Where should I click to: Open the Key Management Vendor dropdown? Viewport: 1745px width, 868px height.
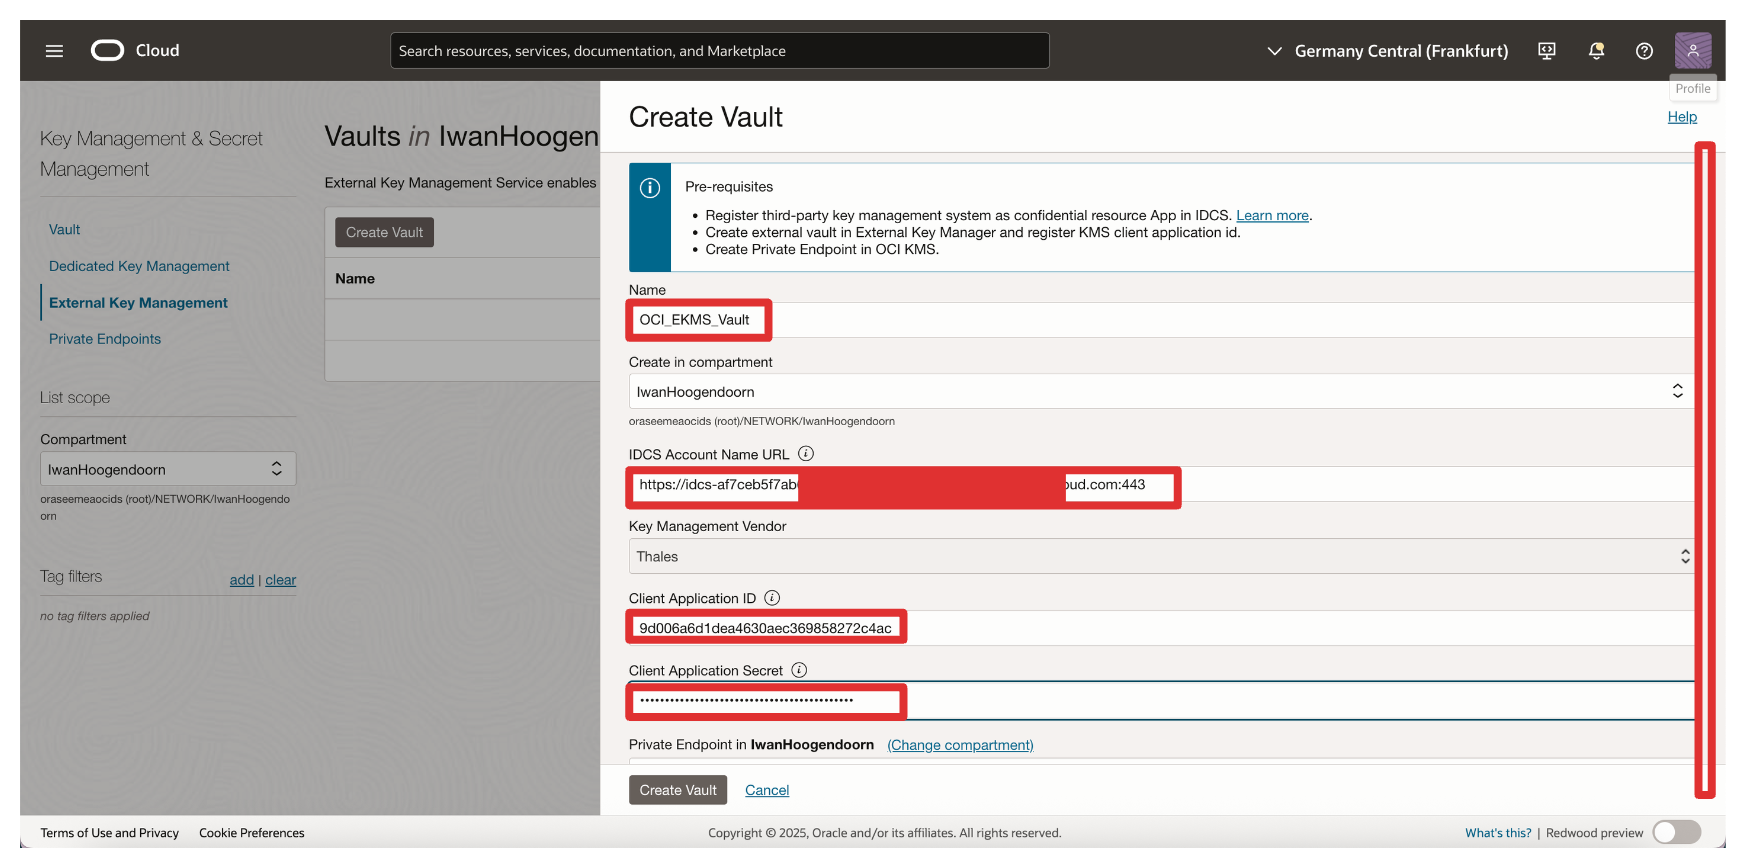(x=1160, y=557)
